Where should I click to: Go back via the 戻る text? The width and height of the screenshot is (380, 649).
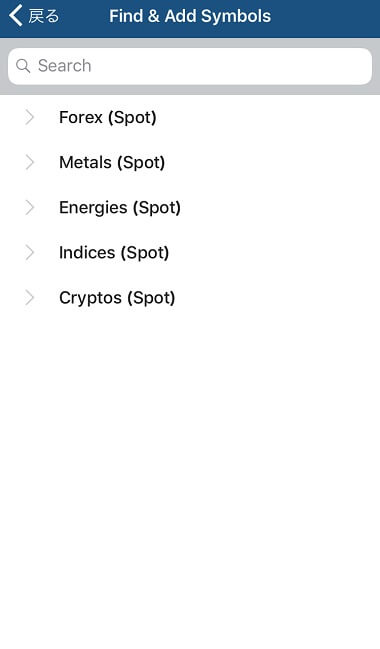click(43, 17)
